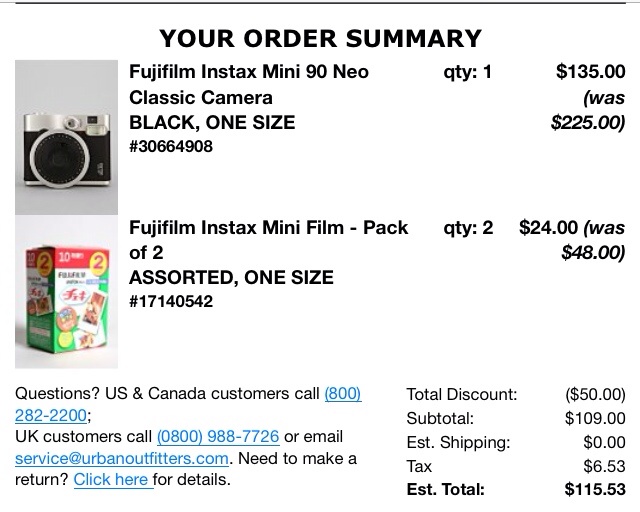Image resolution: width=640 pixels, height=512 pixels.
Task: Select camera item number #30664908
Action: point(171,147)
